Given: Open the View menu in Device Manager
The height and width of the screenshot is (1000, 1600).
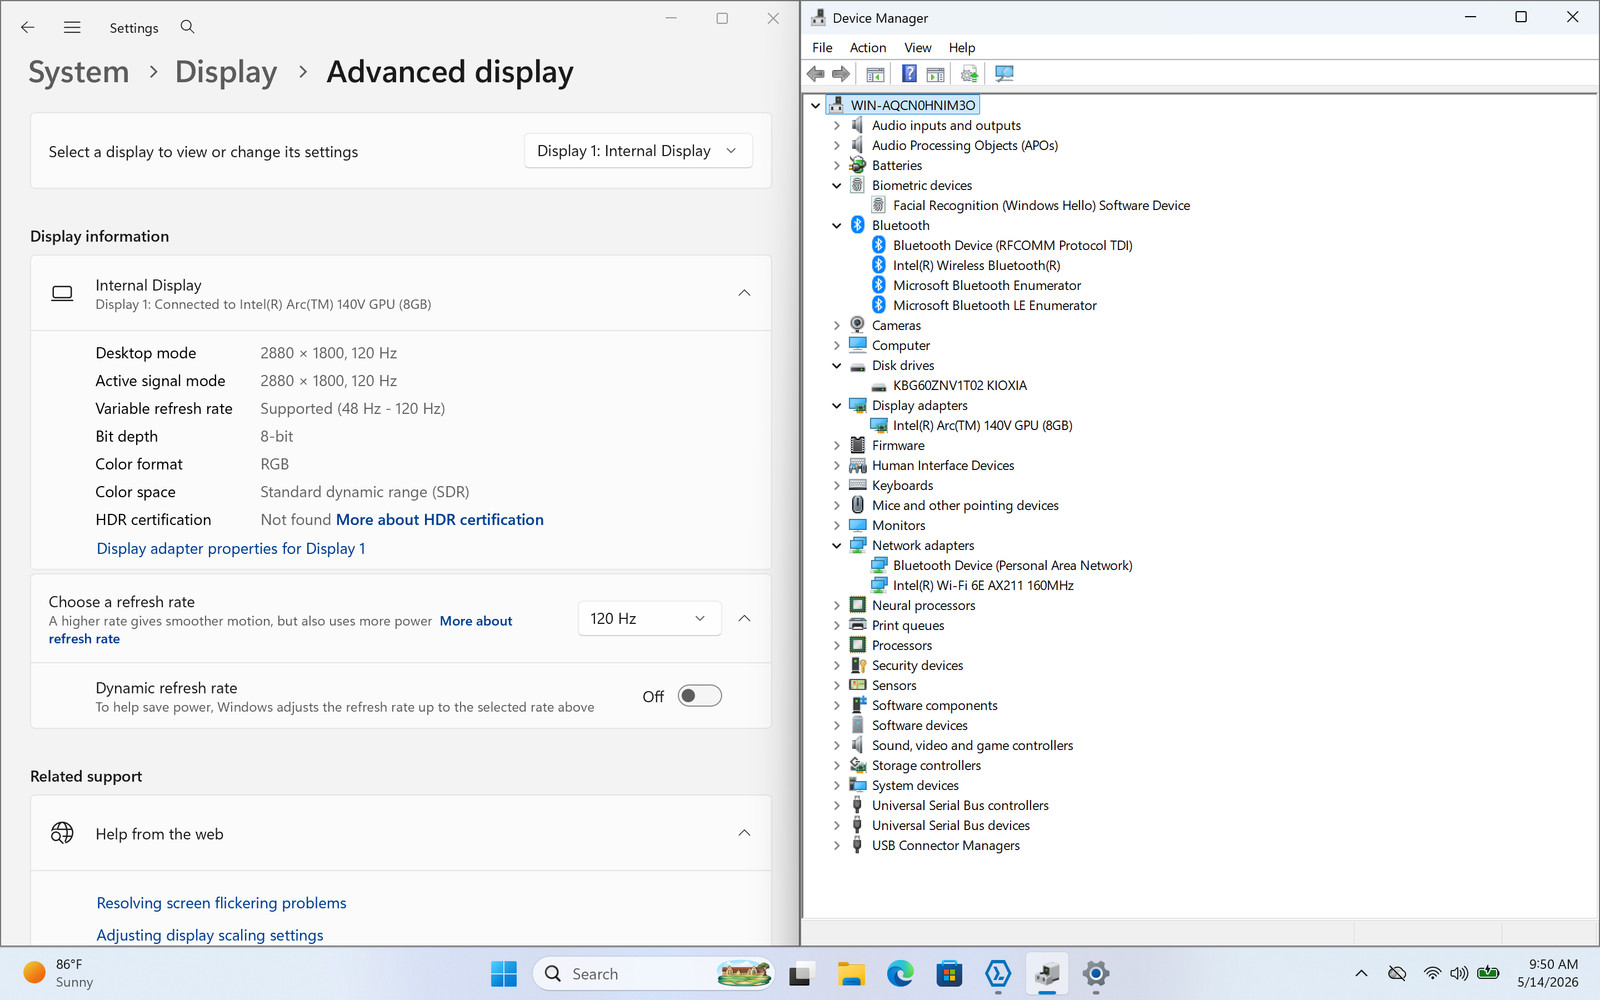Looking at the screenshot, I should [918, 47].
